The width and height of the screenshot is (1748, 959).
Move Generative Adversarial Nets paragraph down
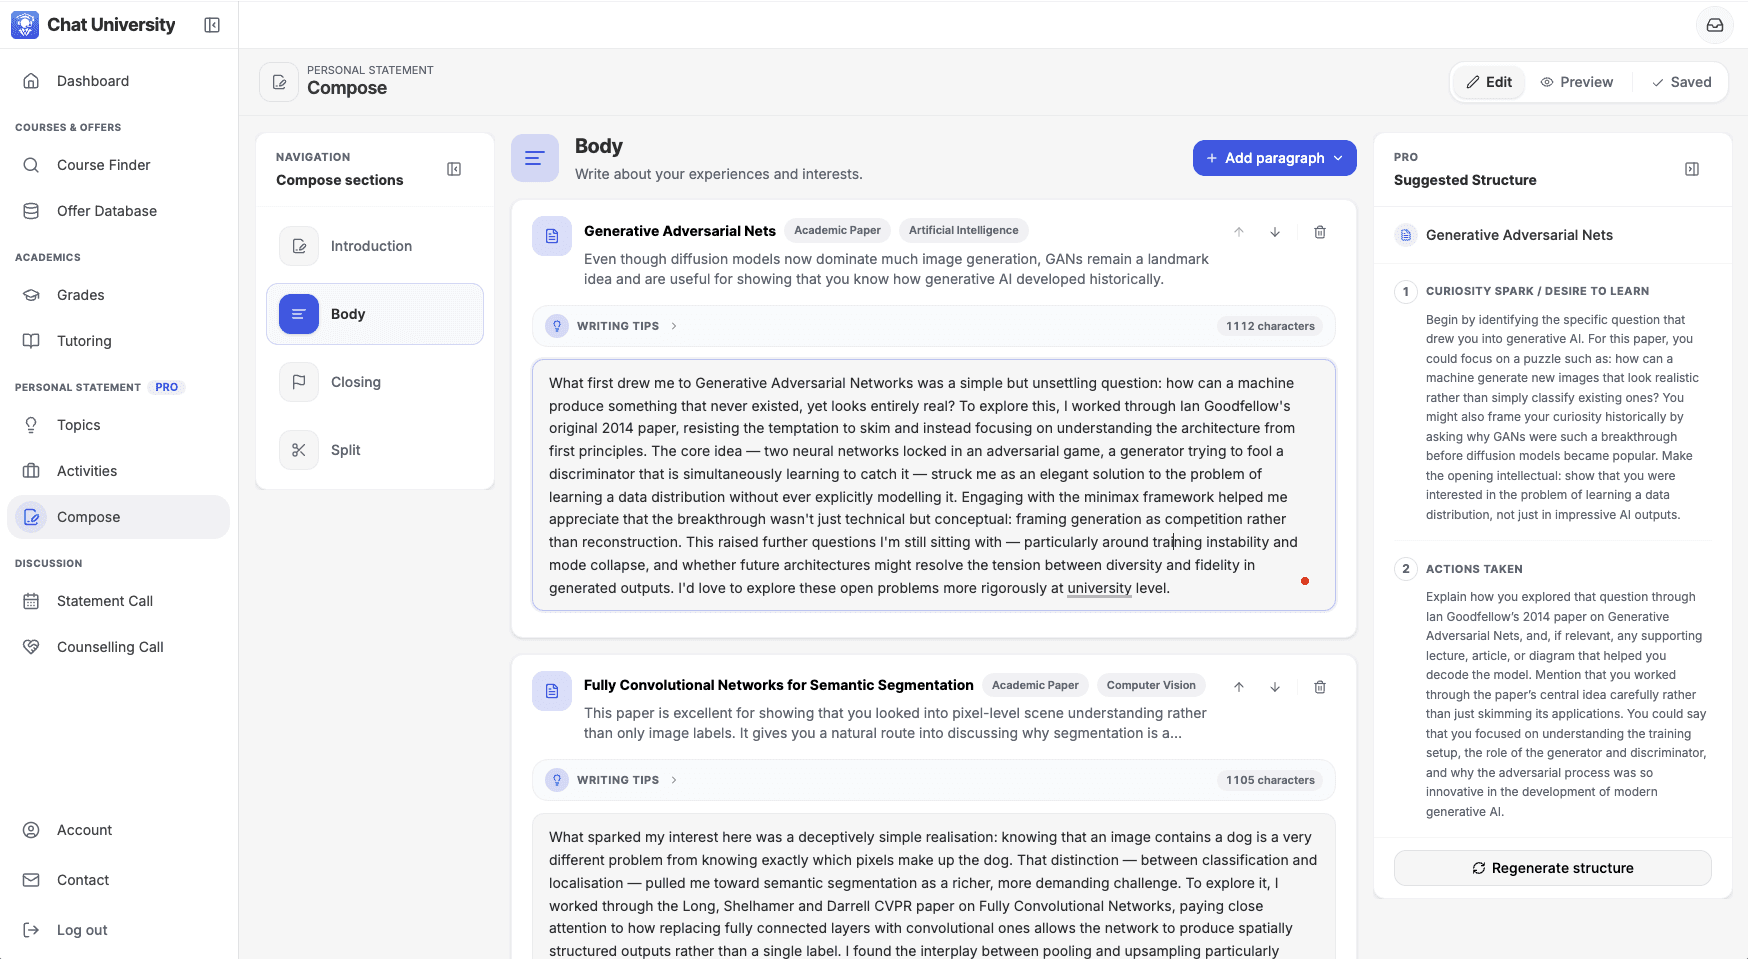[1275, 232]
